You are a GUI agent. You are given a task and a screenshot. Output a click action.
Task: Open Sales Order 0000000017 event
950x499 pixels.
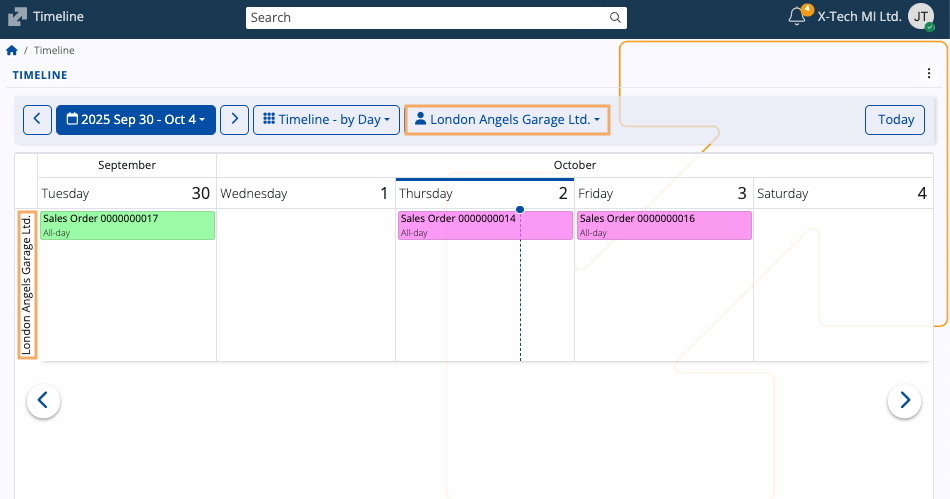pyautogui.click(x=127, y=225)
